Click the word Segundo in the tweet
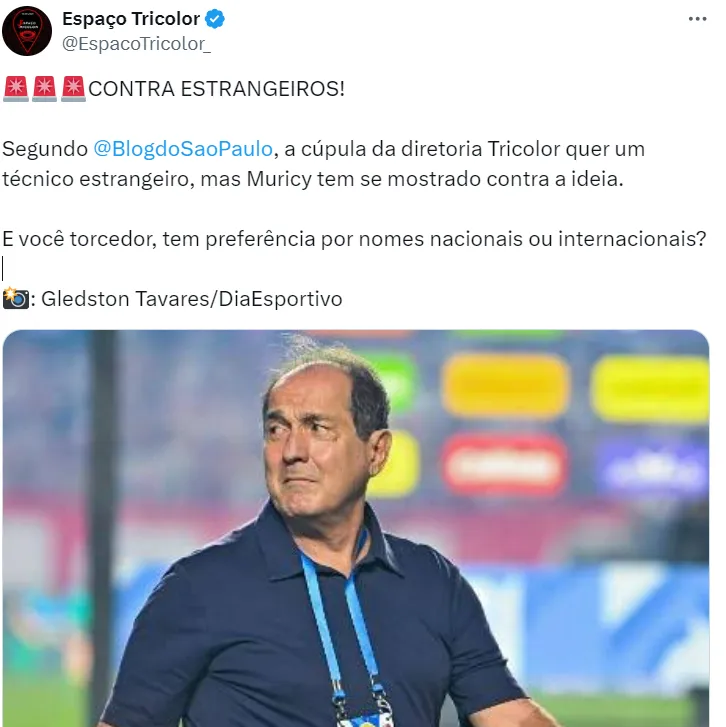Image resolution: width=726 pixels, height=727 pixels. (x=45, y=149)
